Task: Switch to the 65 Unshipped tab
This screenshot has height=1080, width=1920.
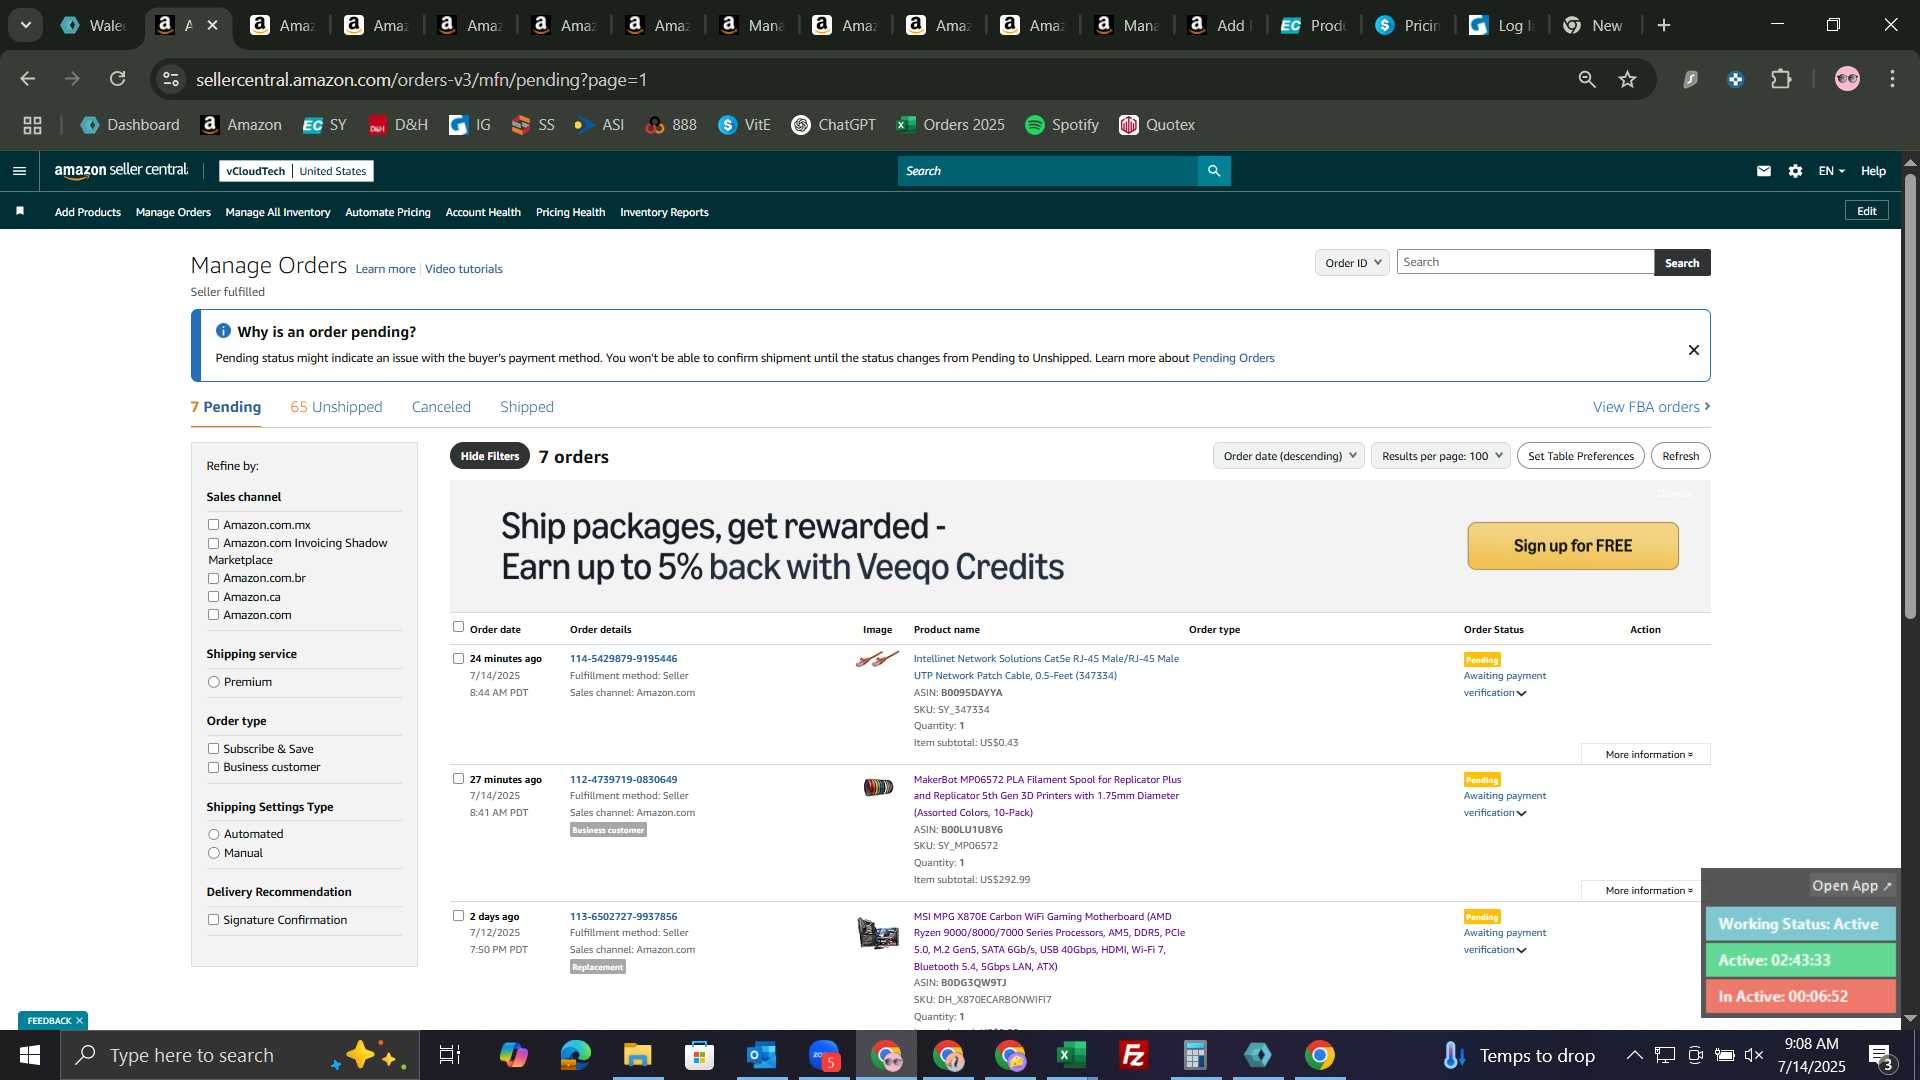Action: (x=336, y=407)
